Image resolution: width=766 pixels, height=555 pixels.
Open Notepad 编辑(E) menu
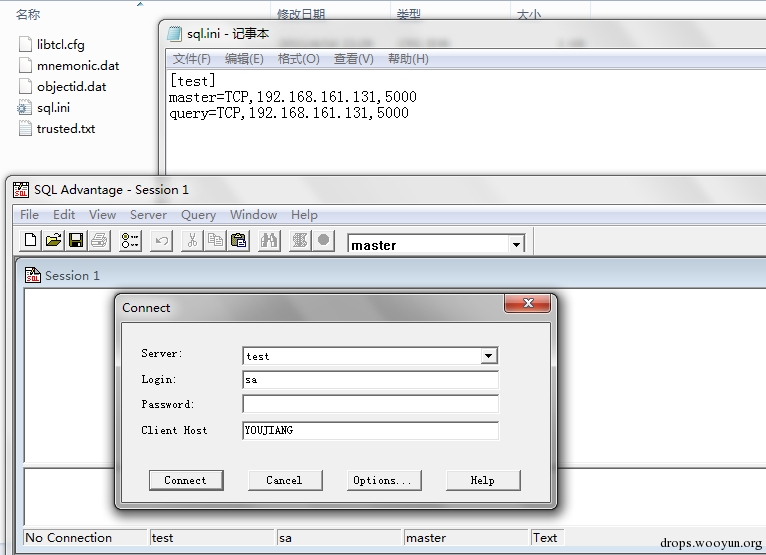pos(244,59)
